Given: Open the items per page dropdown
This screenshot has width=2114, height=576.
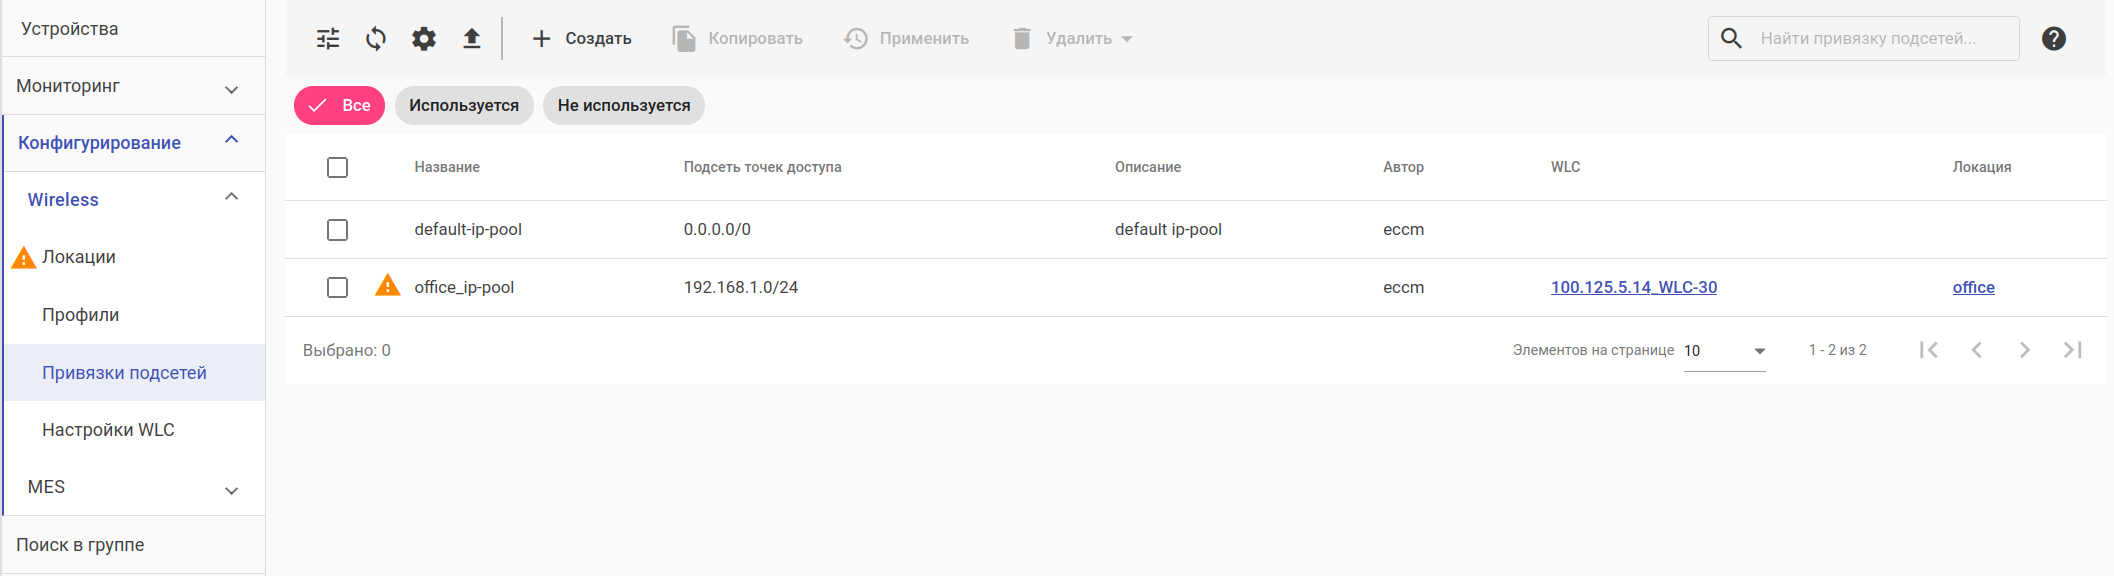Looking at the screenshot, I should tap(1724, 351).
